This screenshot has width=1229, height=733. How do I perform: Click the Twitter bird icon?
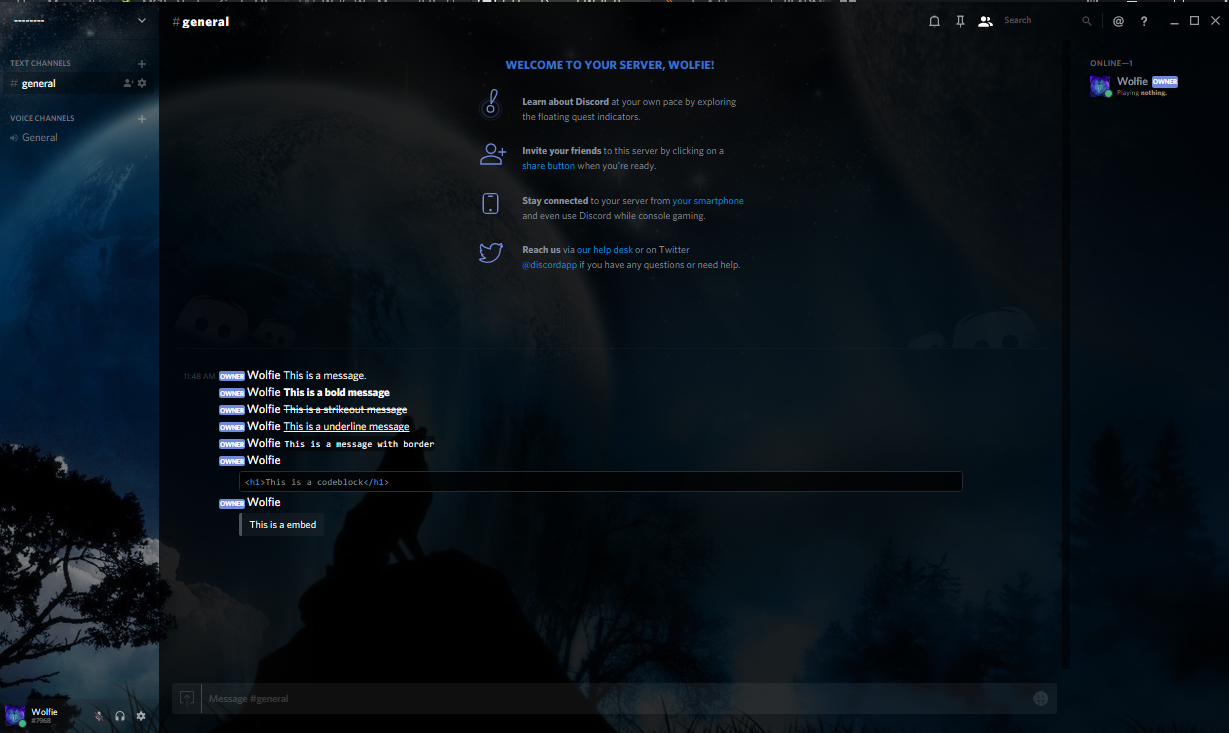(490, 253)
